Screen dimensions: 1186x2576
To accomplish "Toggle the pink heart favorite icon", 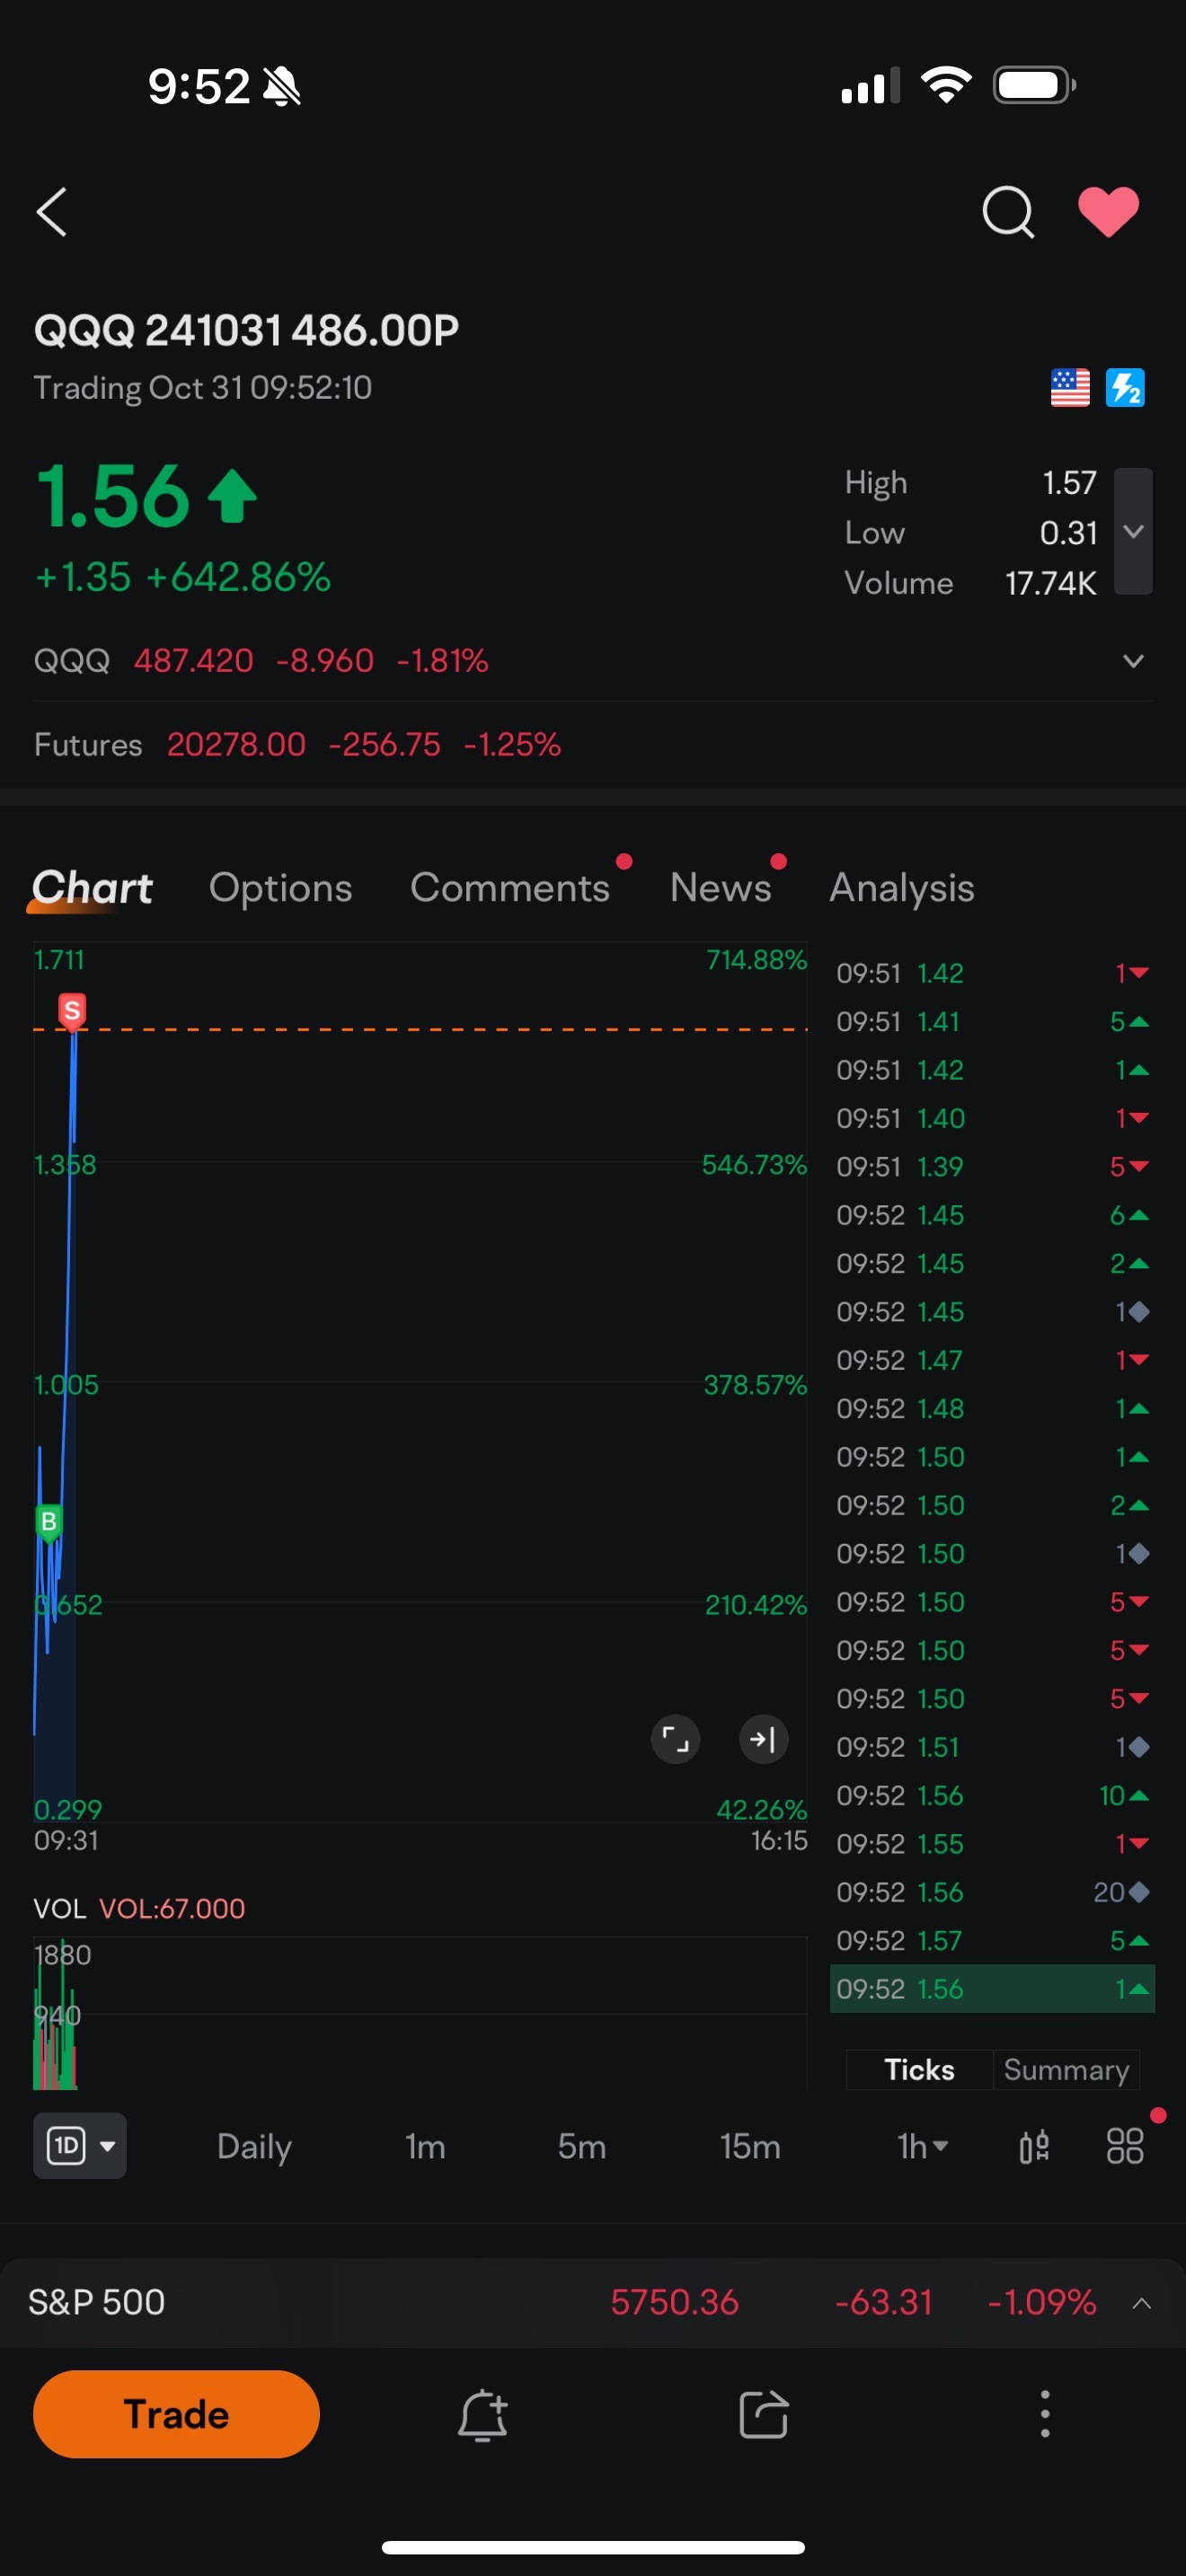I will pyautogui.click(x=1108, y=212).
